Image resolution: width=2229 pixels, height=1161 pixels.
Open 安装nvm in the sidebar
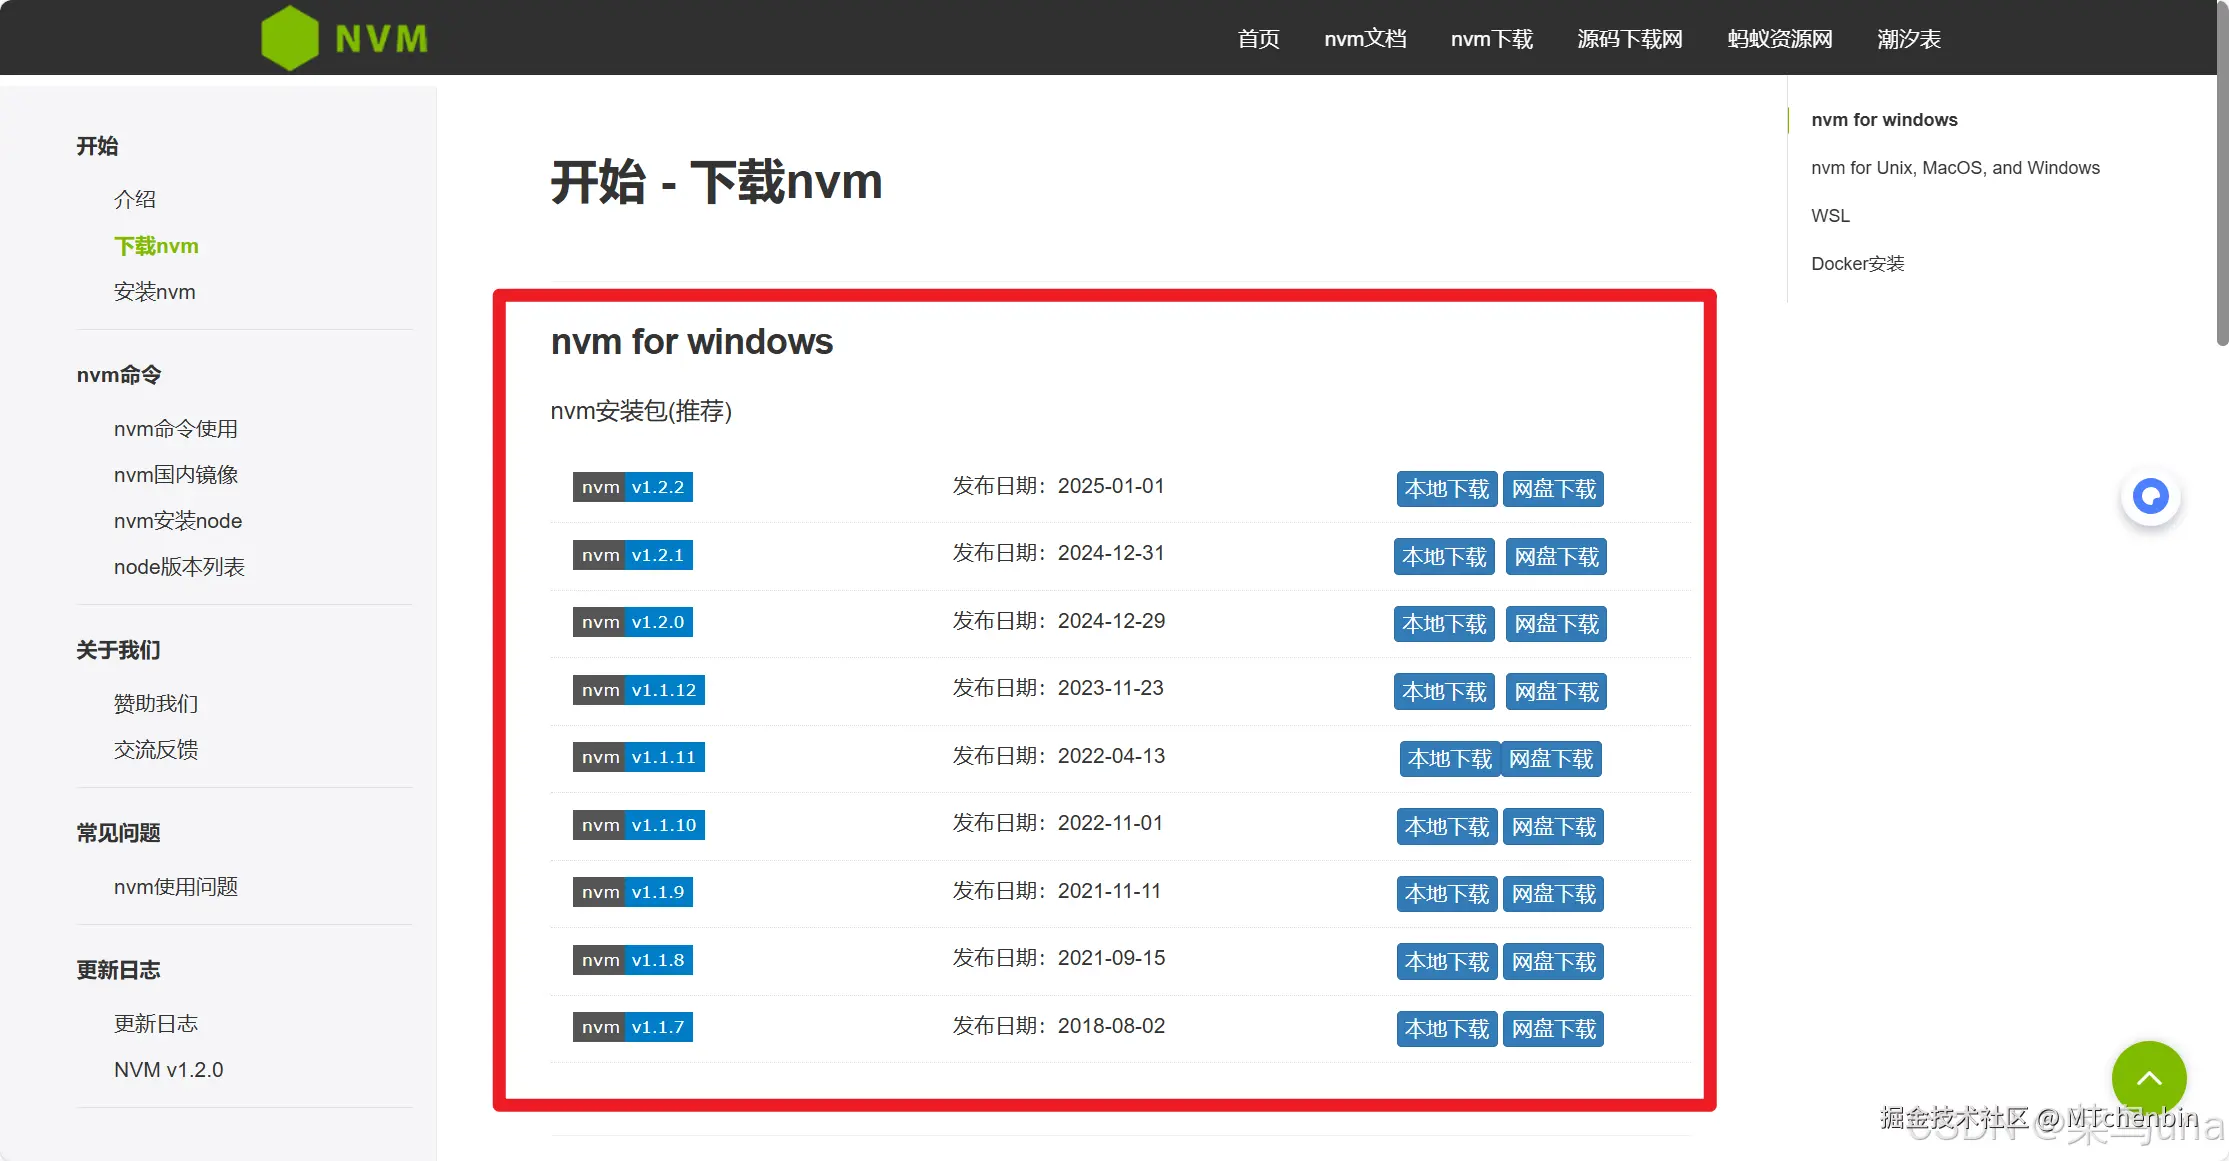click(154, 292)
